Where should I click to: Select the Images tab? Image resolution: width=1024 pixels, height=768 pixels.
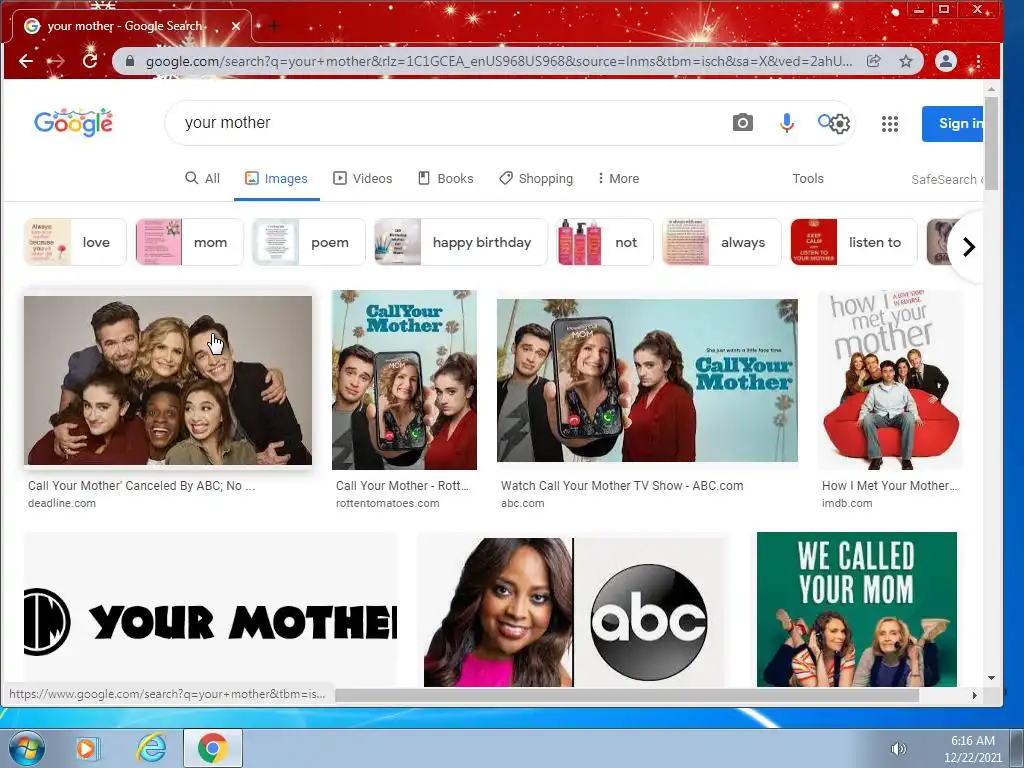coord(276,178)
